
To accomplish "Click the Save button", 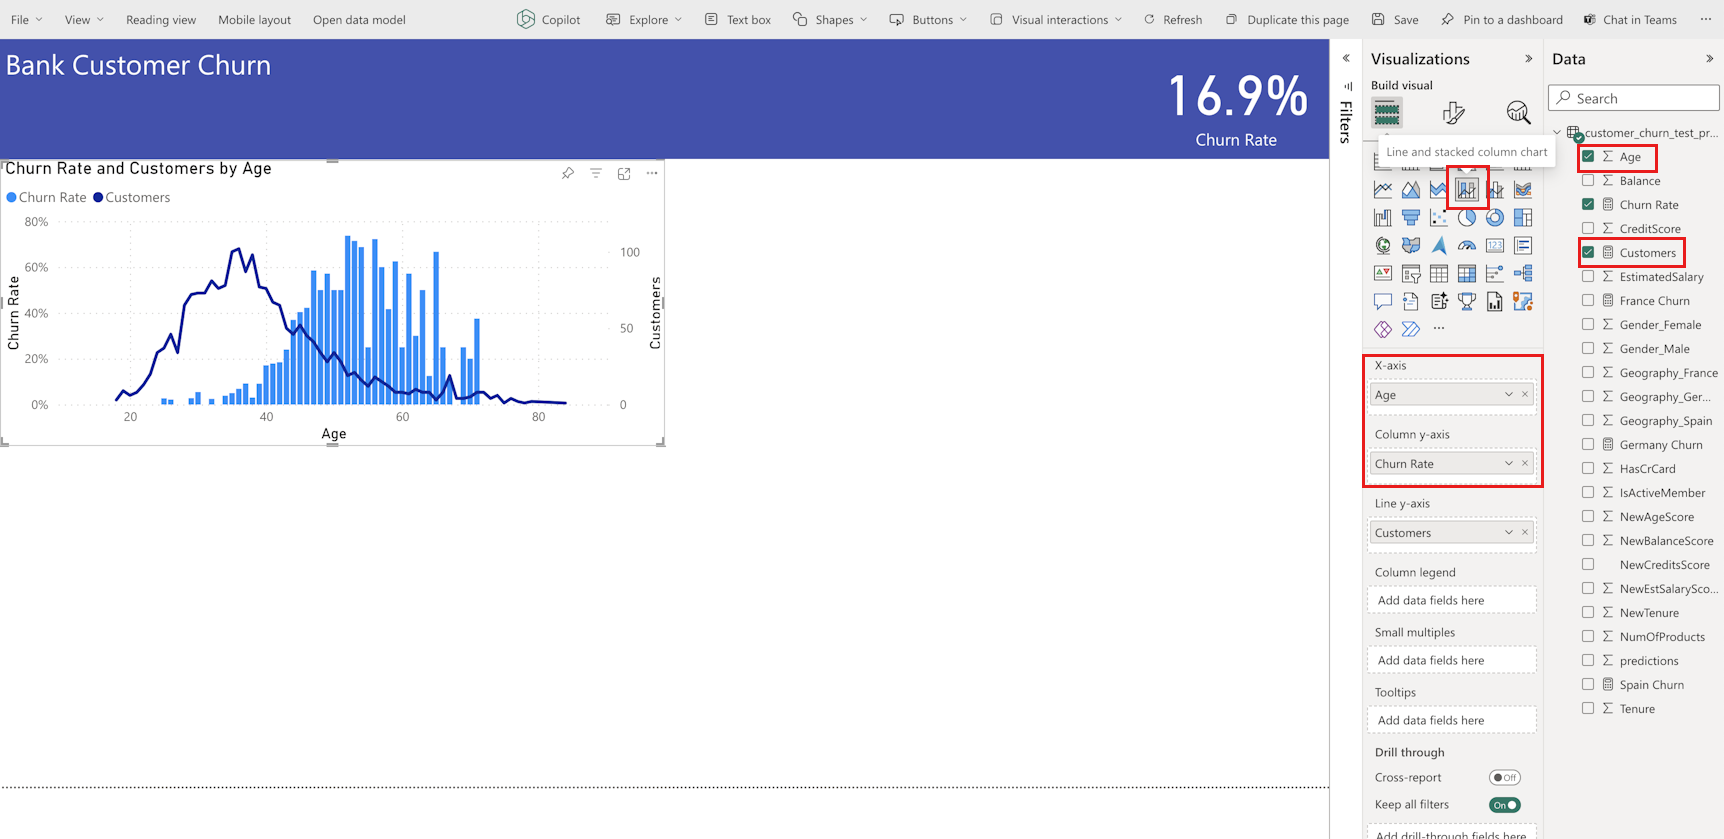I will click(x=1395, y=19).
